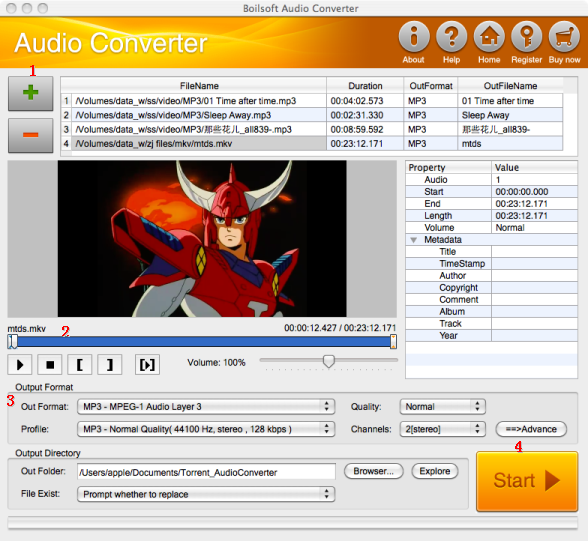Click the Audio property value 1

[534, 180]
